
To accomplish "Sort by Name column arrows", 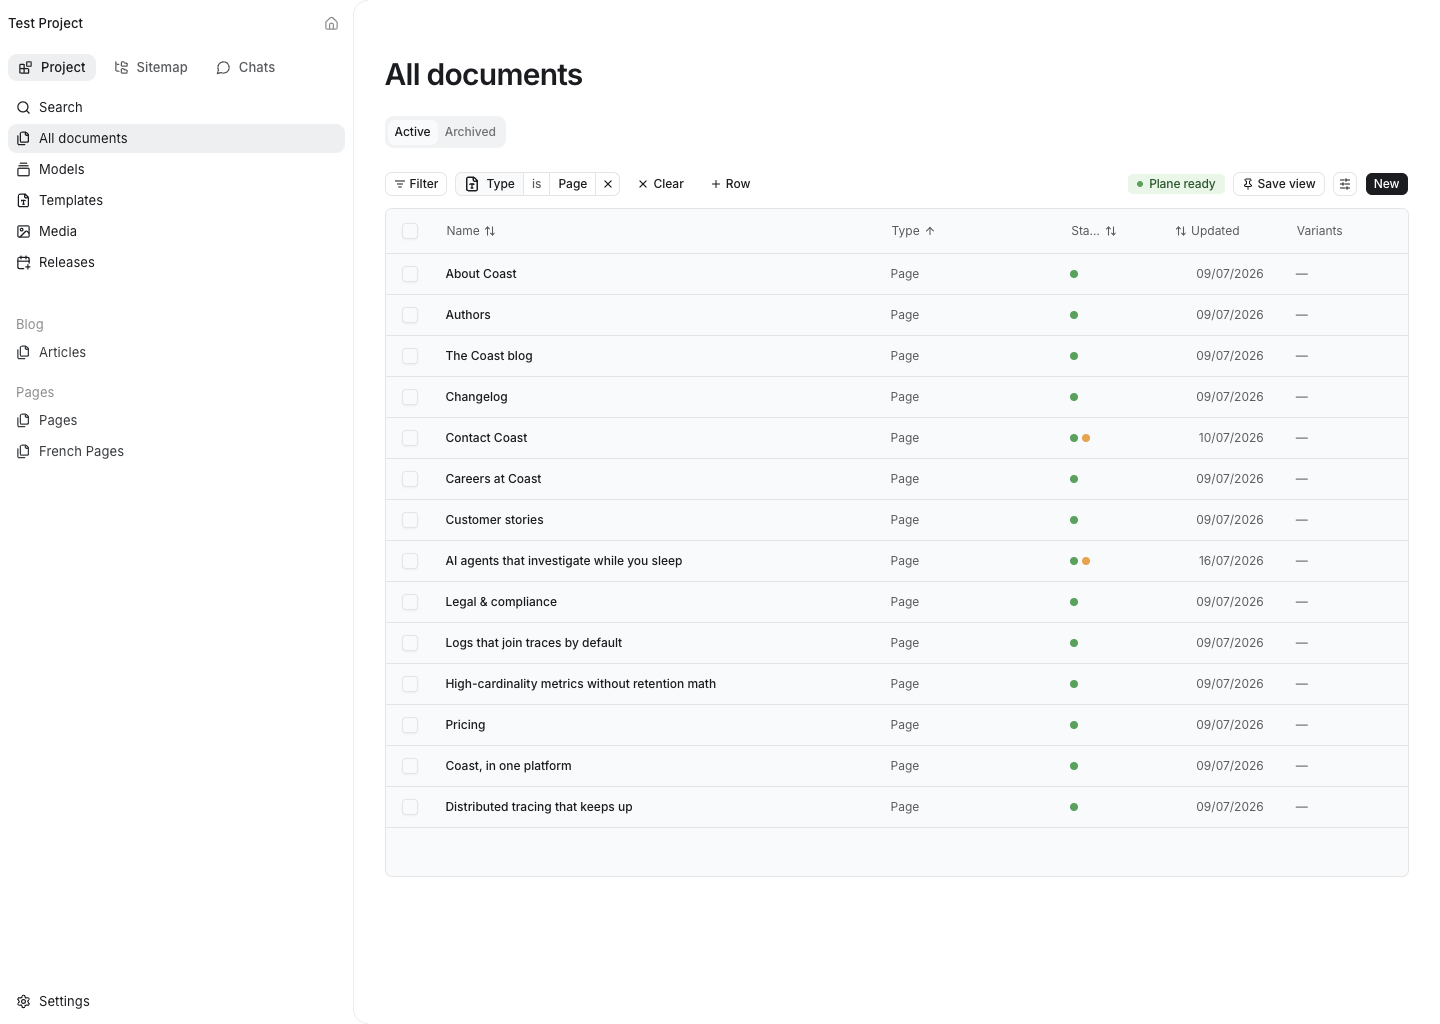I will (490, 231).
